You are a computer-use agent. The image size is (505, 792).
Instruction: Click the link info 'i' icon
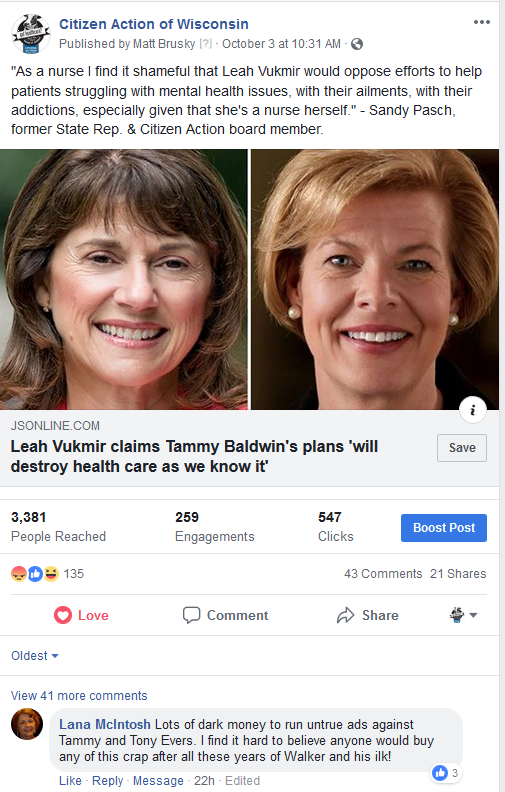tap(473, 410)
